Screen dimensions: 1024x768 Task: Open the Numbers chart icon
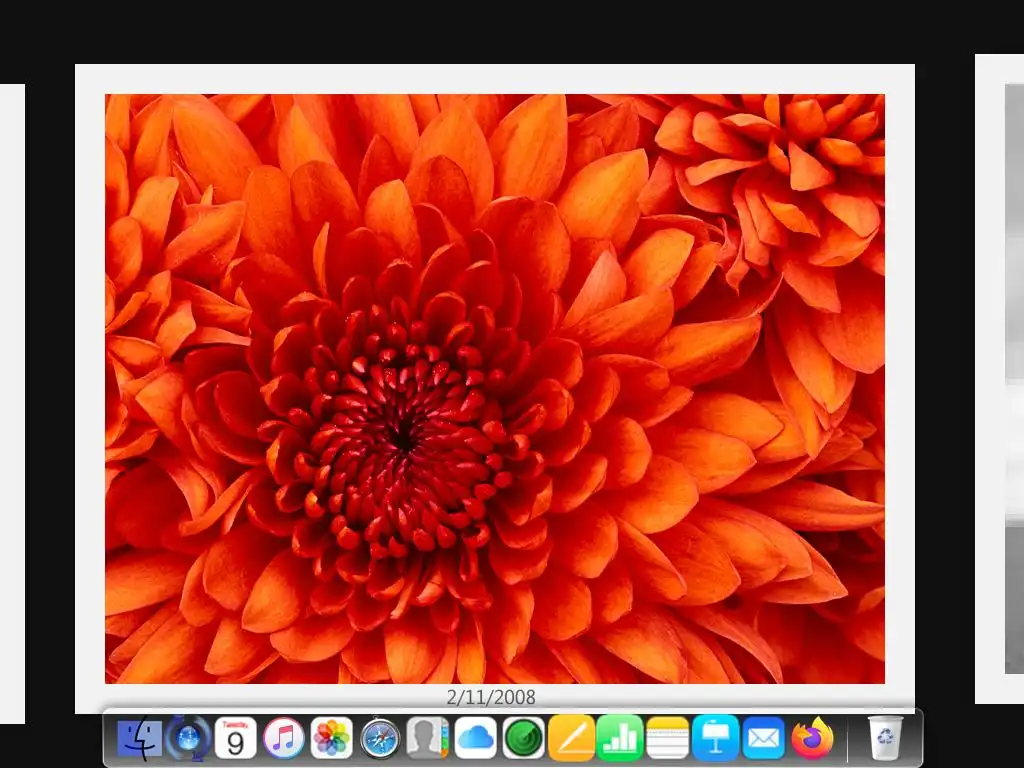(620, 738)
